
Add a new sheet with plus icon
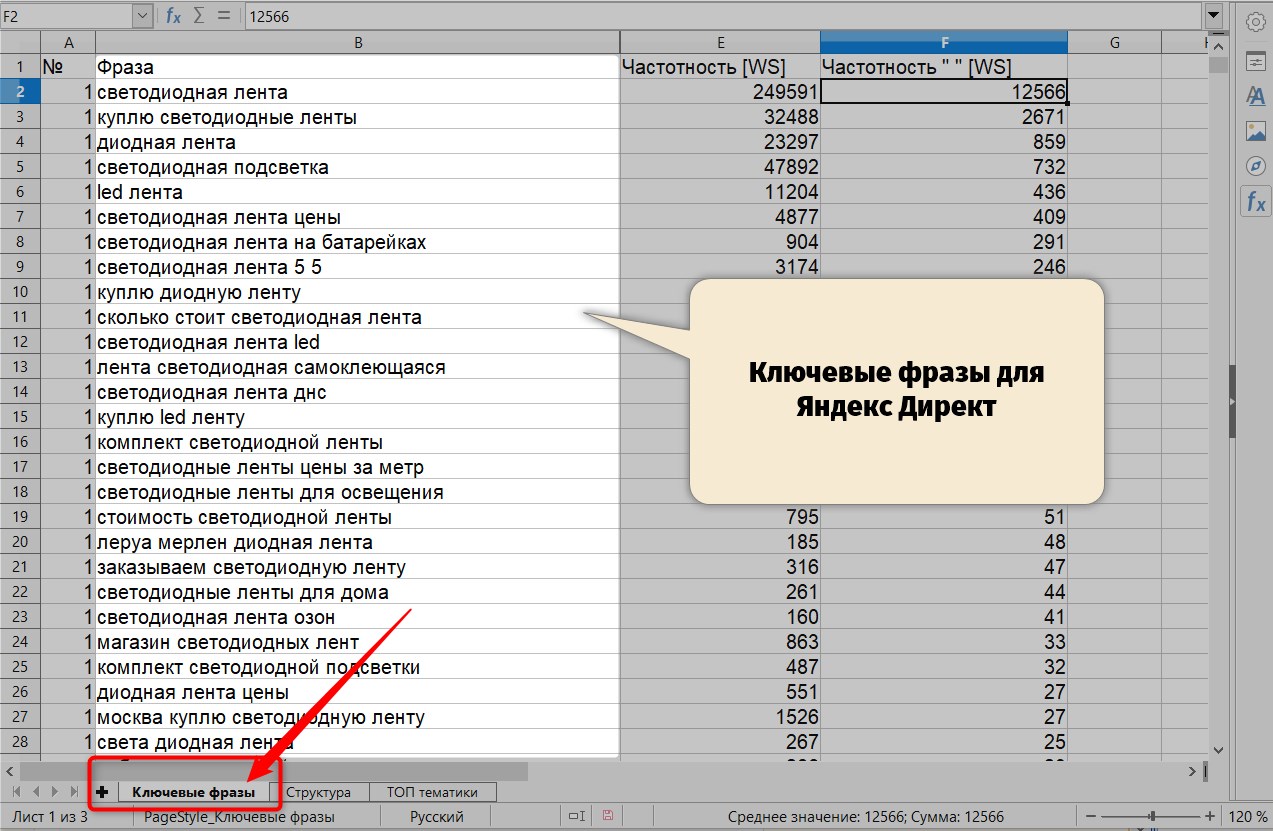pos(101,792)
